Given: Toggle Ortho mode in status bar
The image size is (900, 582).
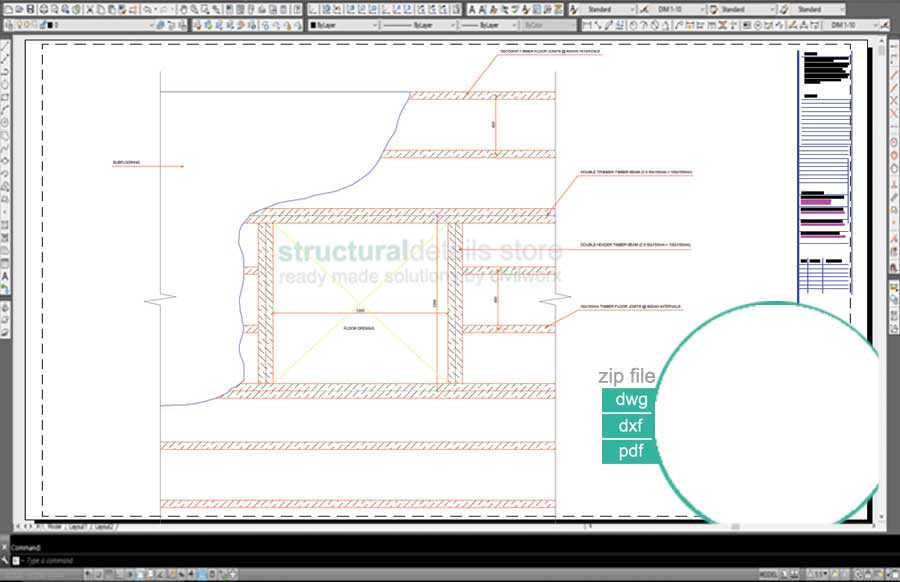Looking at the screenshot, I should click(119, 575).
